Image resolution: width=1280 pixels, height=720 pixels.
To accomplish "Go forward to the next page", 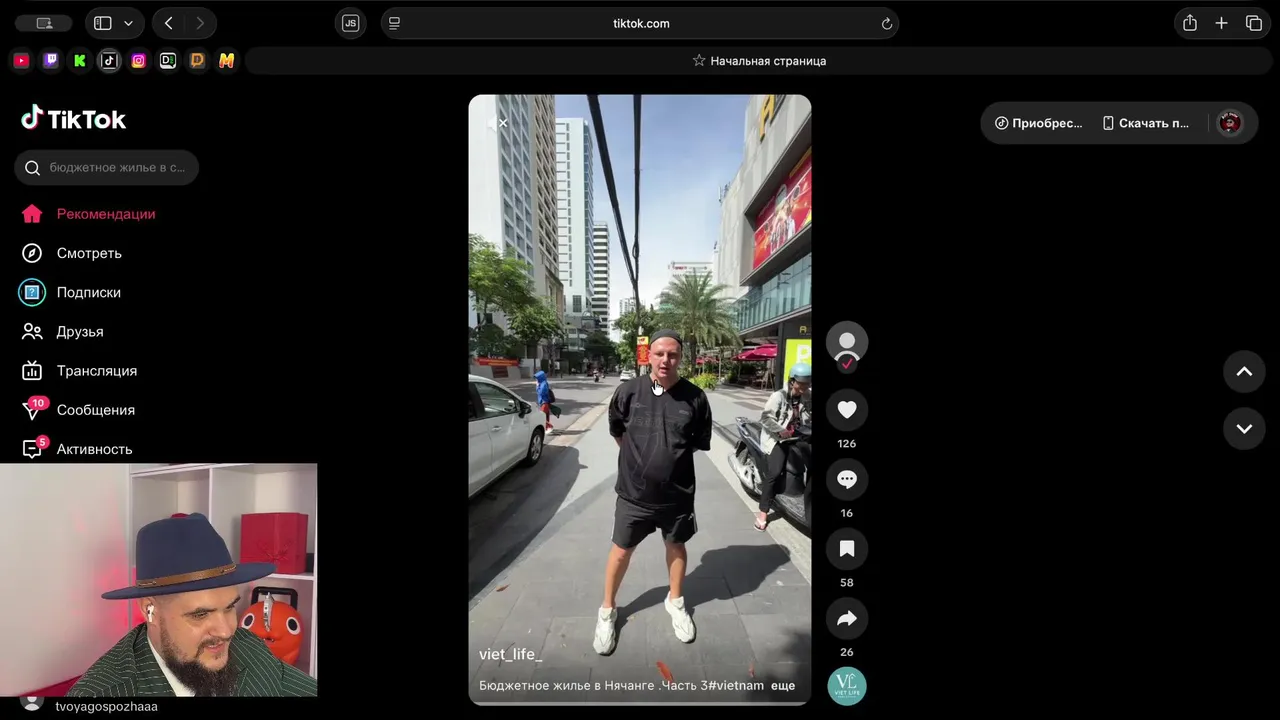I will 200,23.
